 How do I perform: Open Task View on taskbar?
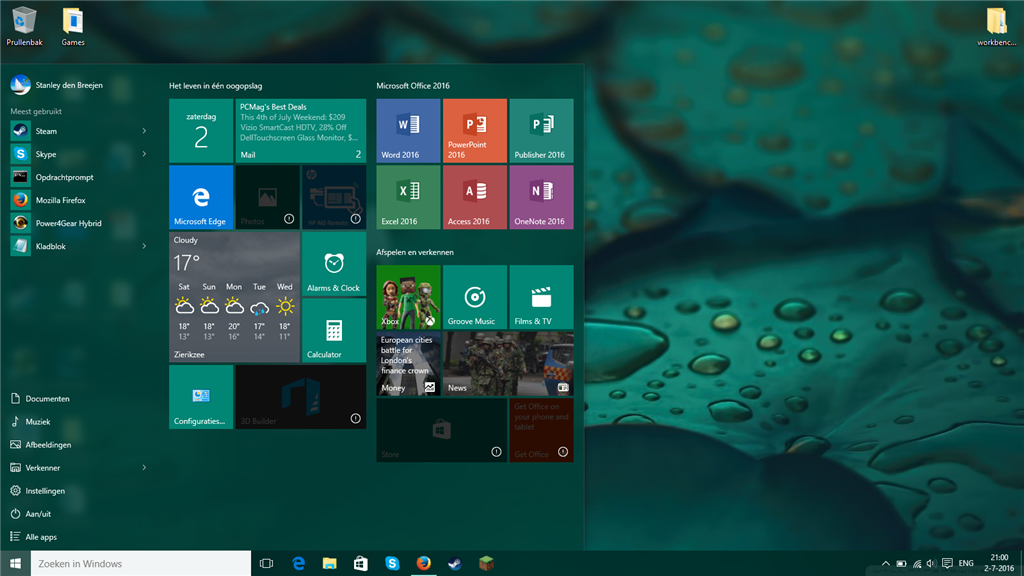[x=266, y=563]
